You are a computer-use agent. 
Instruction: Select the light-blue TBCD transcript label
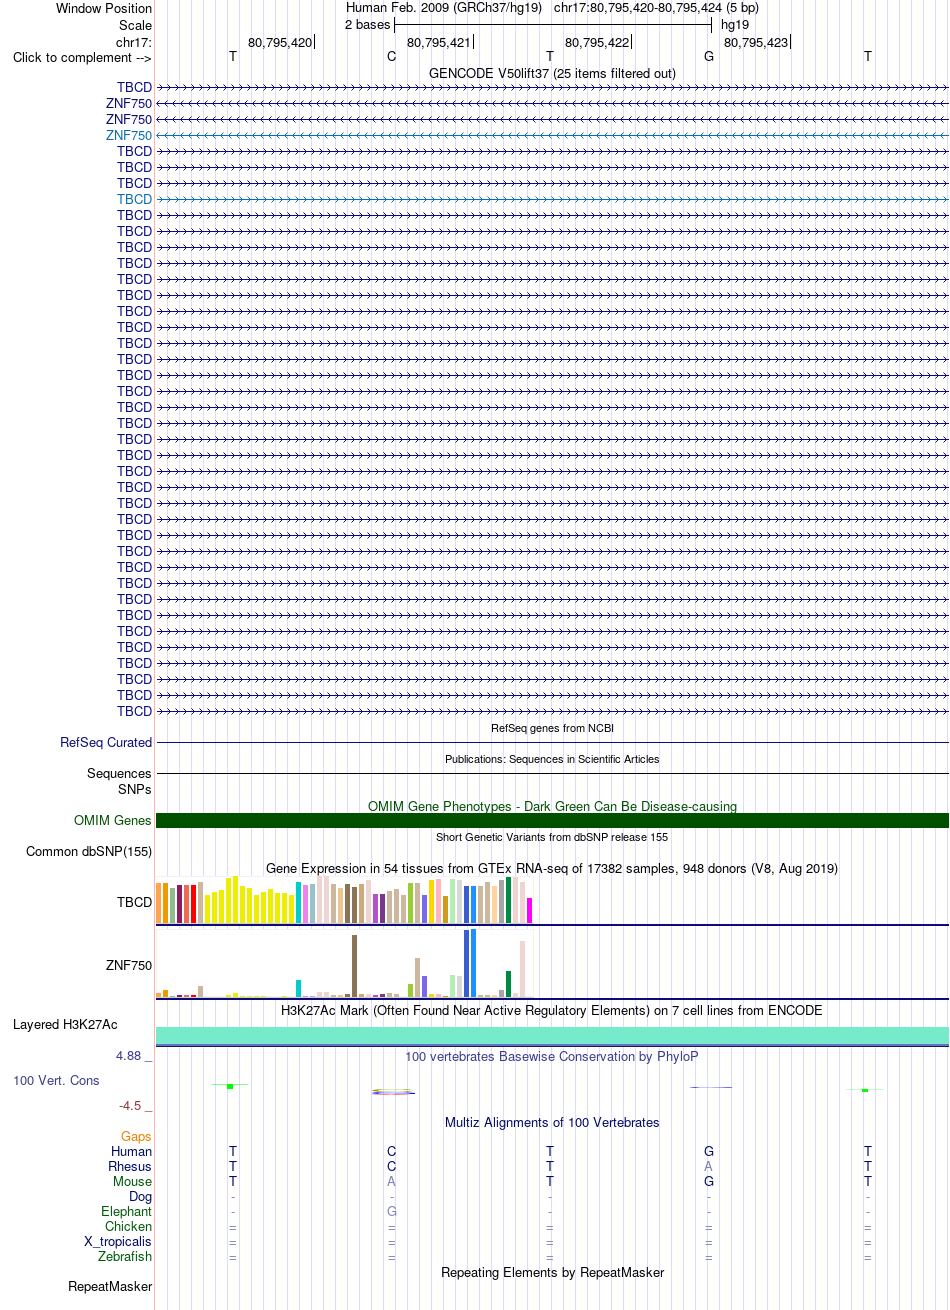(x=134, y=199)
